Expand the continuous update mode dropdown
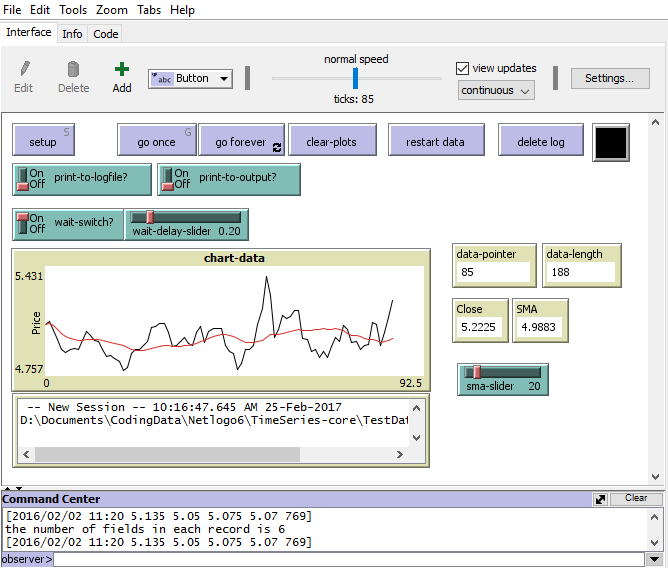The height and width of the screenshot is (568, 668). click(x=496, y=90)
